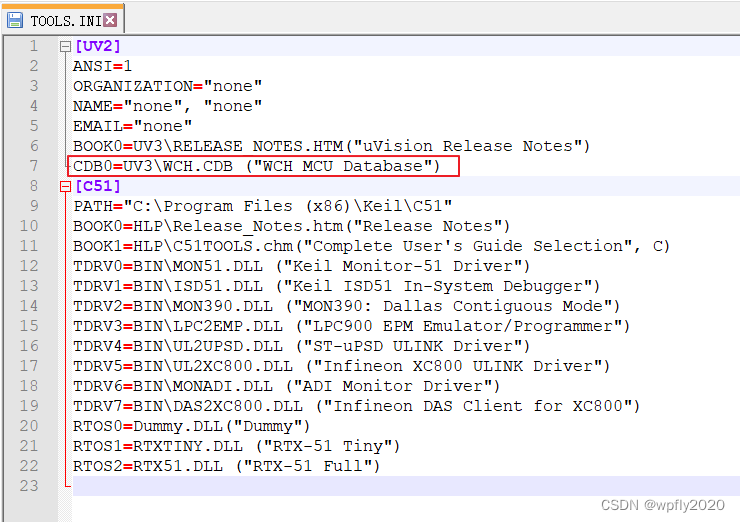
Task: Click the EMAIL="none" line
Action: point(133,126)
